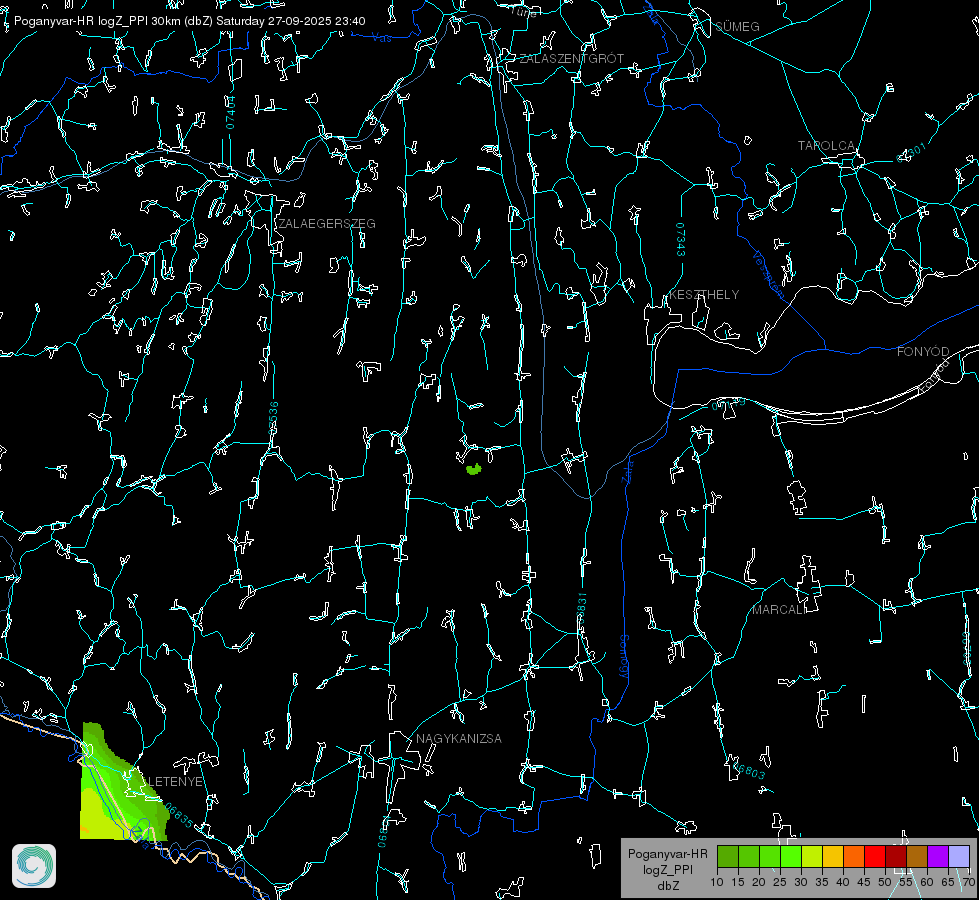The width and height of the screenshot is (979, 900).
Task: Click road number label 06835
Action: click(x=180, y=816)
